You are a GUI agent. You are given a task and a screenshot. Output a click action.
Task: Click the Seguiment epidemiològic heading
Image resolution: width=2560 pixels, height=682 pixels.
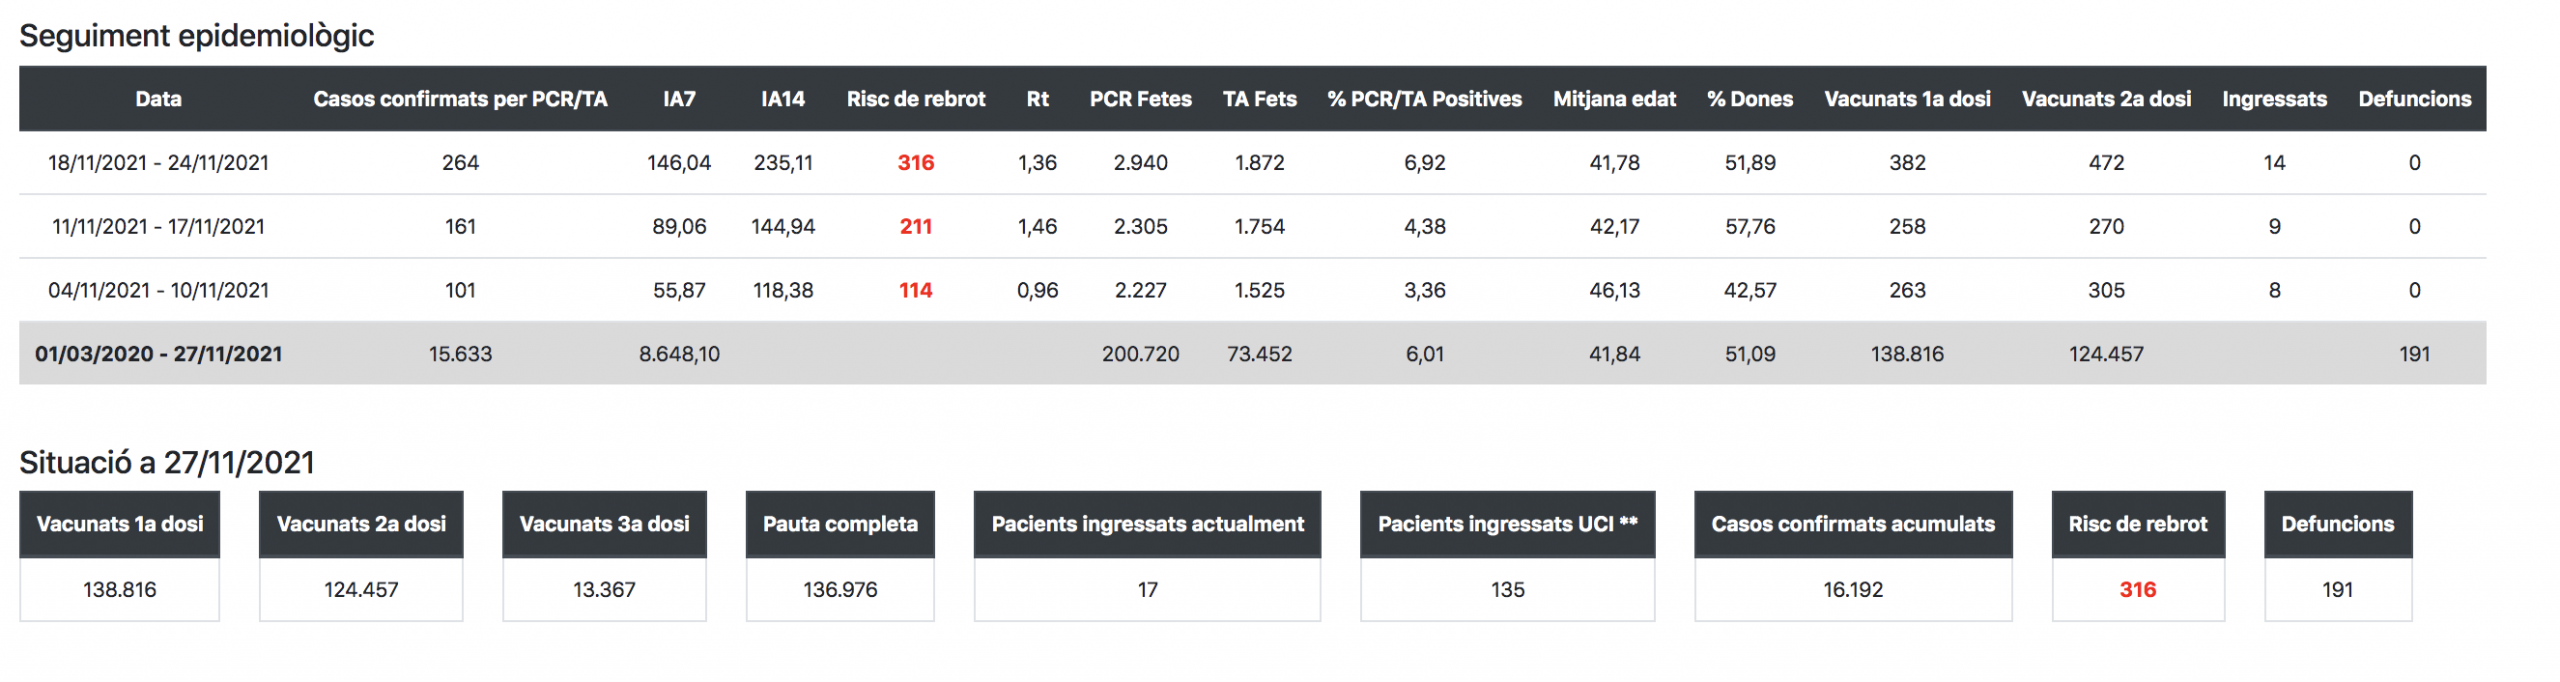tap(196, 36)
